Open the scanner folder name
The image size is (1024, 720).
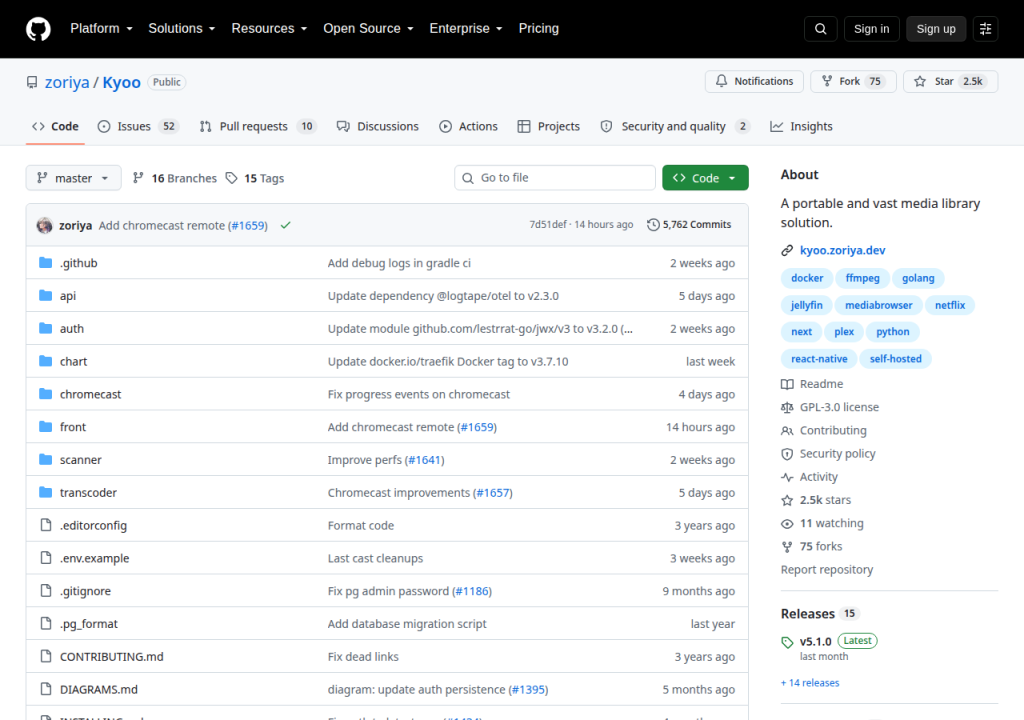point(81,460)
